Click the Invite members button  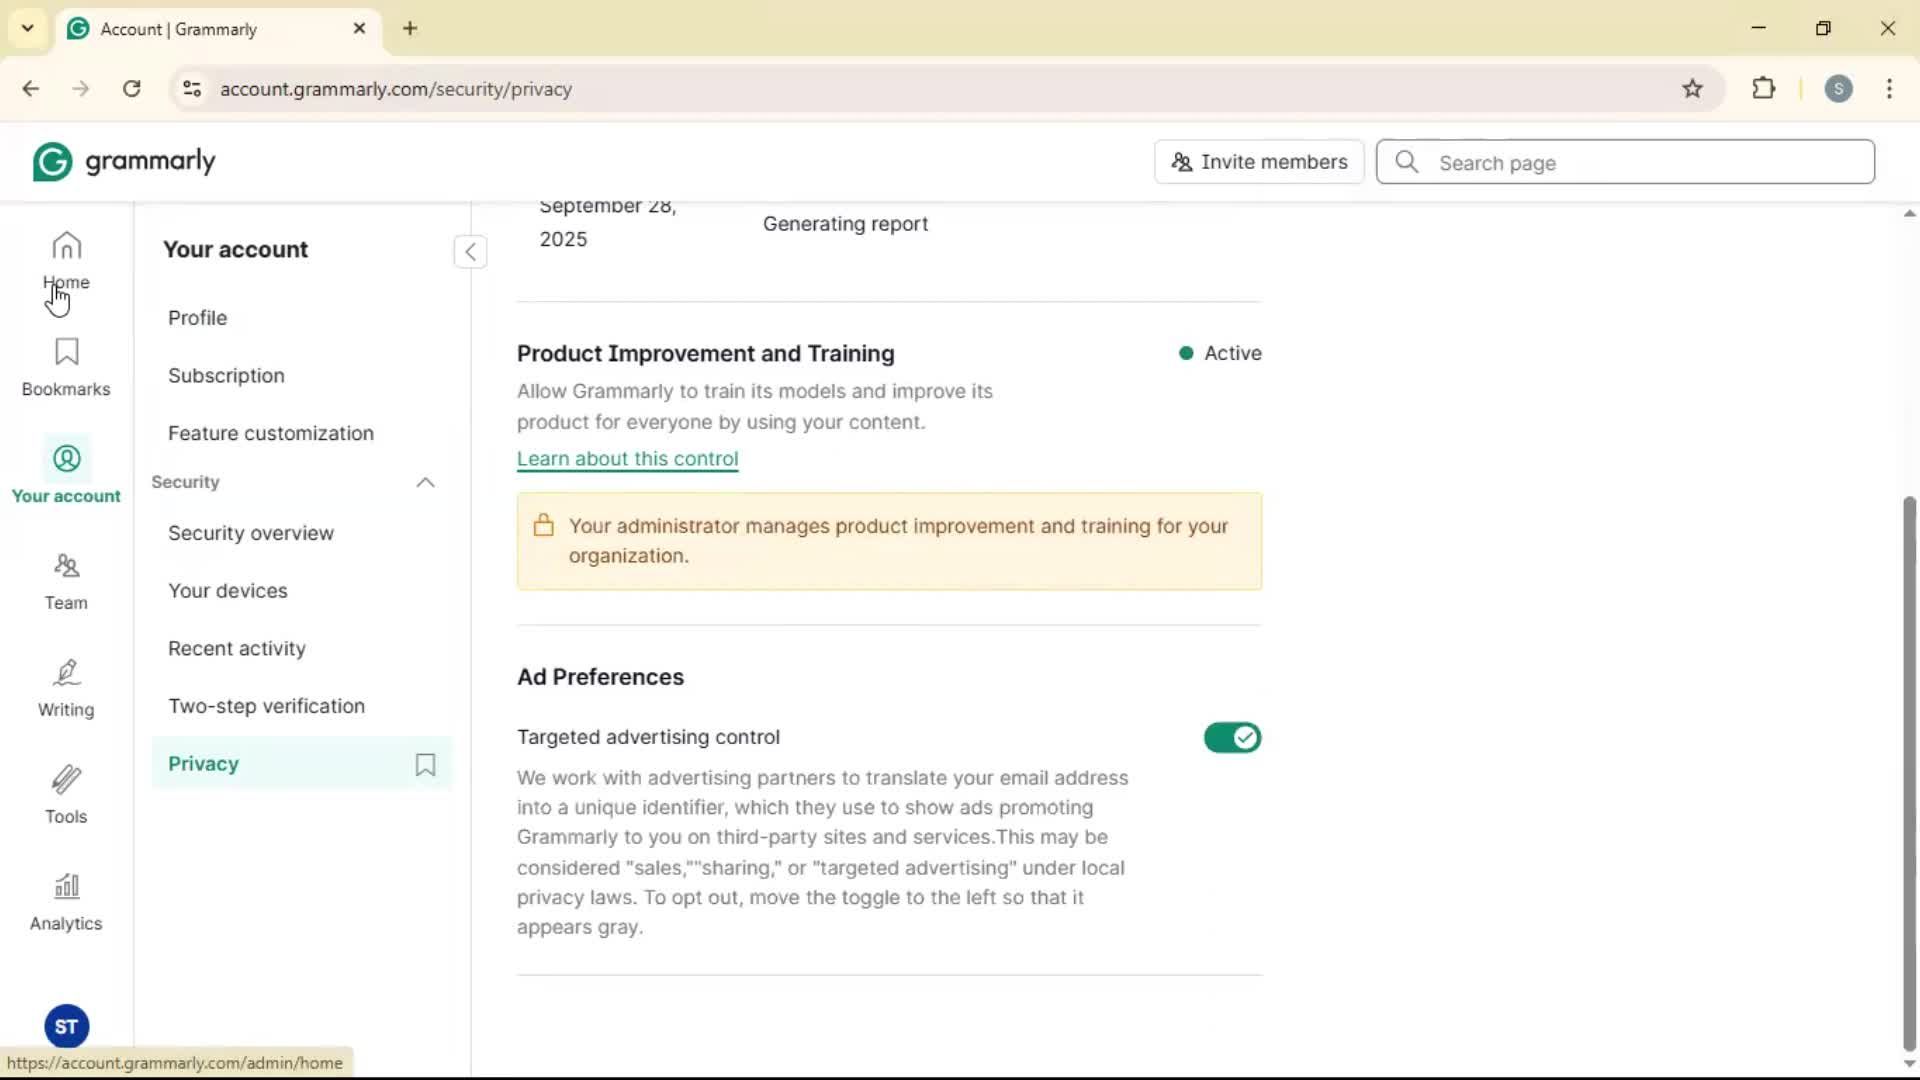(1258, 162)
